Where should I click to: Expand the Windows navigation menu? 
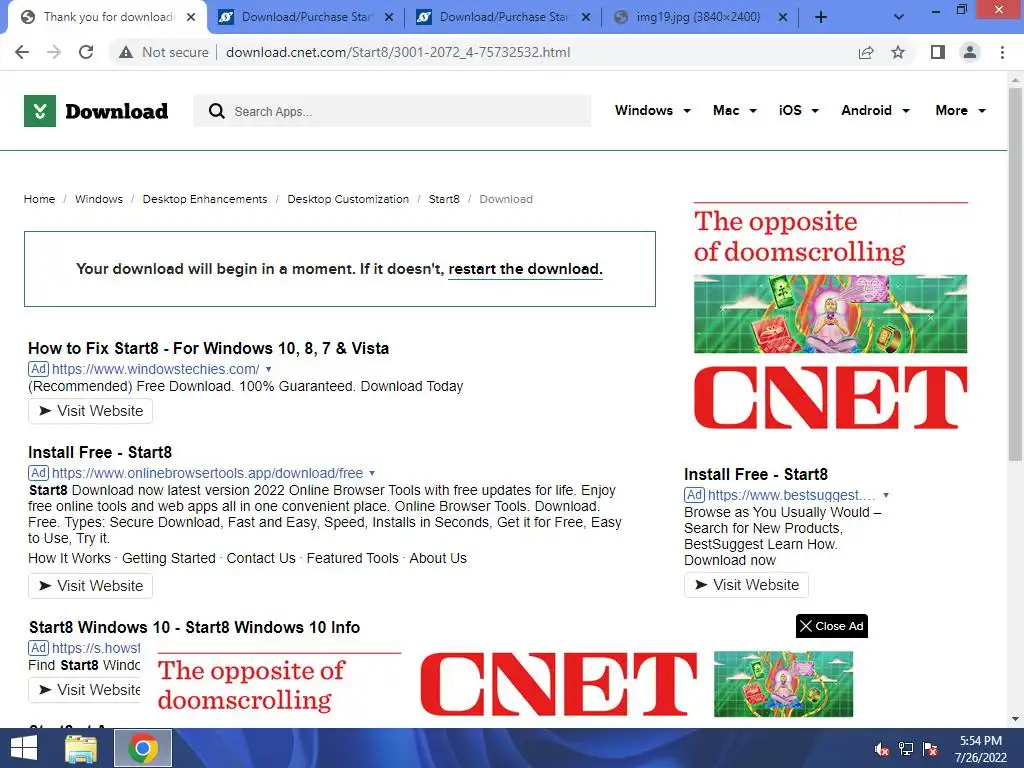pyautogui.click(x=652, y=110)
